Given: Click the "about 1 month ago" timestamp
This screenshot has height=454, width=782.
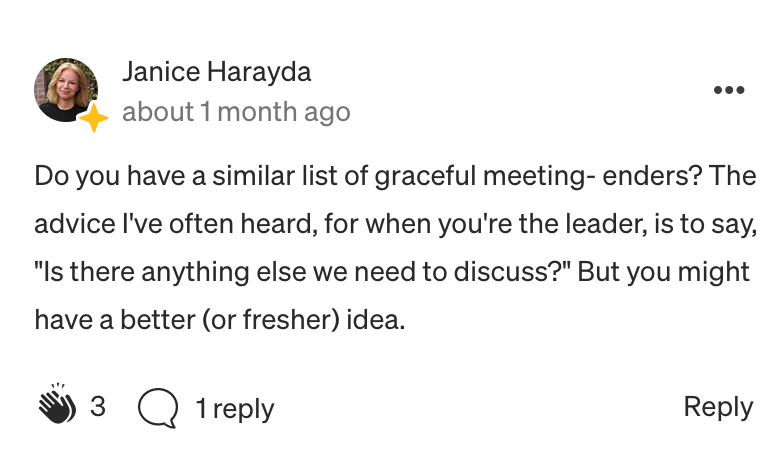Looking at the screenshot, I should tap(236, 112).
